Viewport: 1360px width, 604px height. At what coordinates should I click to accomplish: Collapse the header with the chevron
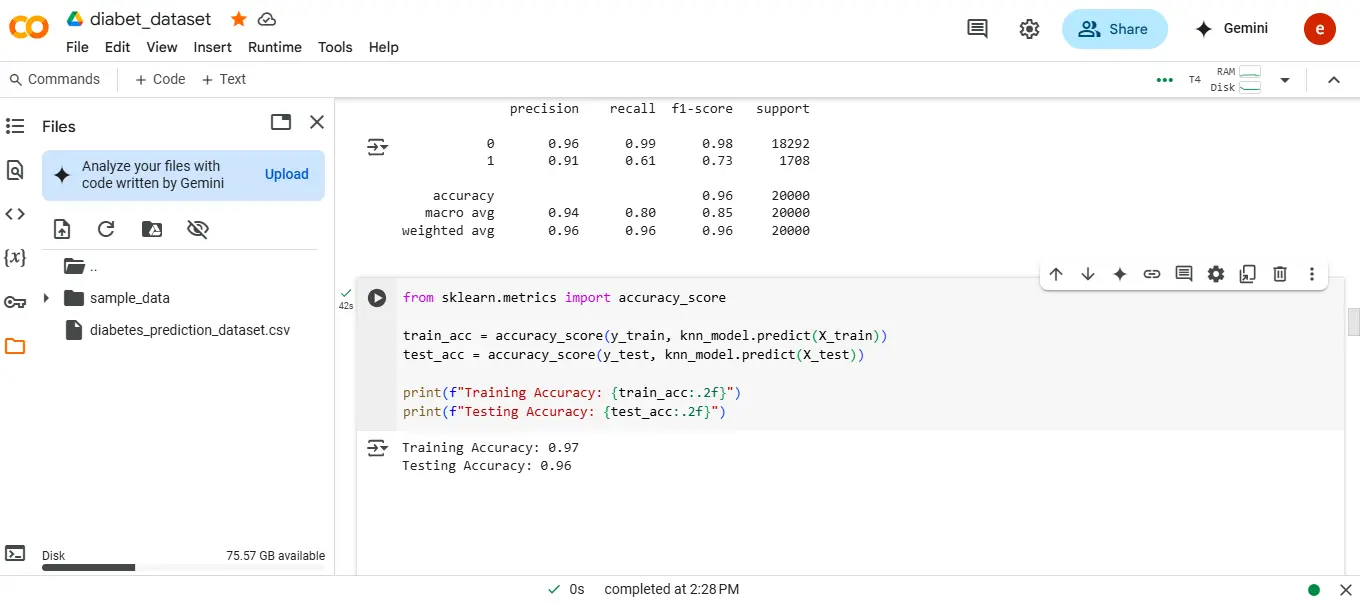[1333, 80]
